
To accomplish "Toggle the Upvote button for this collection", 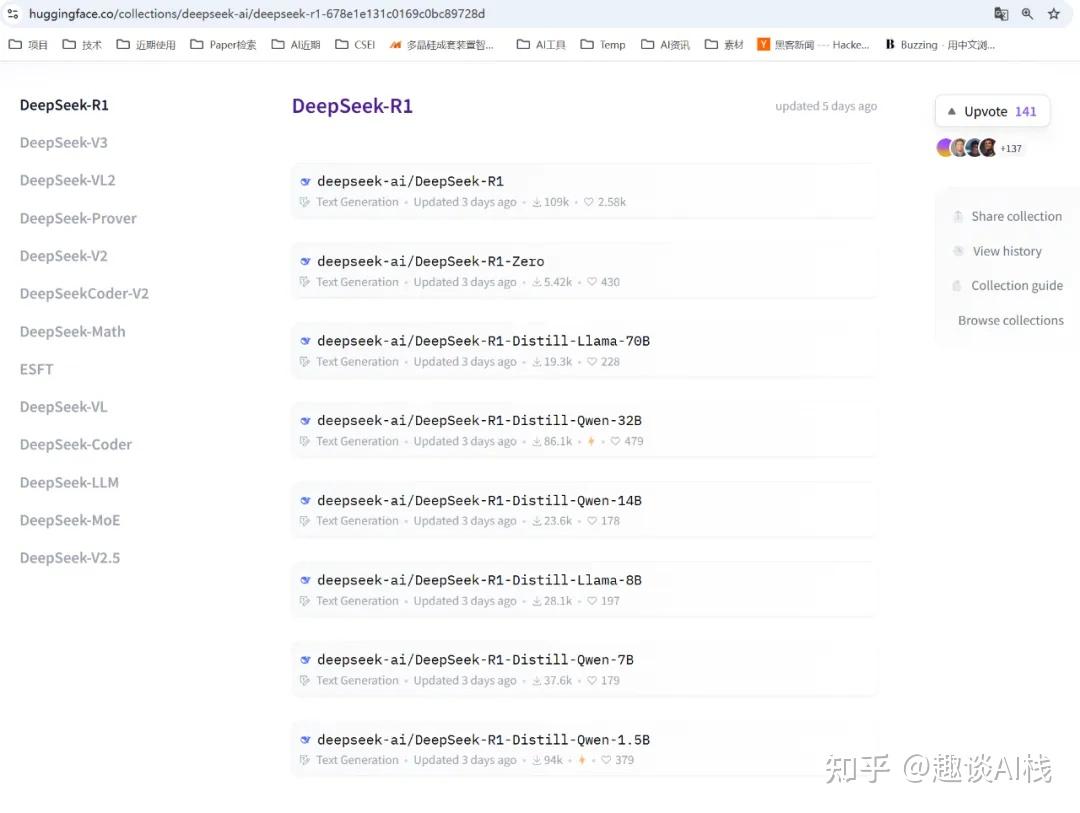I will [x=991, y=111].
